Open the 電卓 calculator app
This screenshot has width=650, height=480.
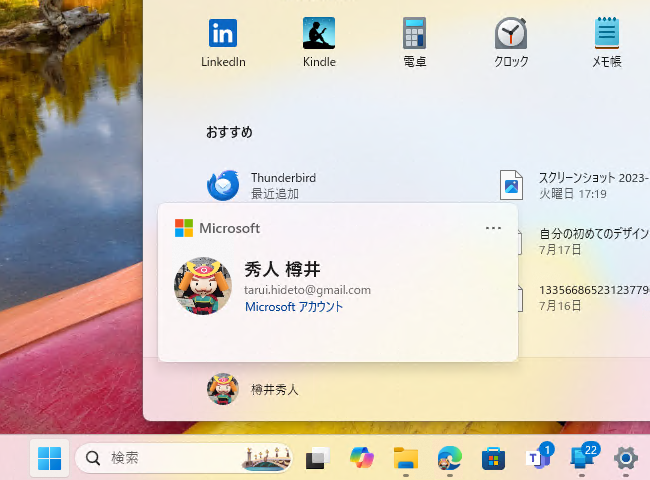pyautogui.click(x=415, y=33)
